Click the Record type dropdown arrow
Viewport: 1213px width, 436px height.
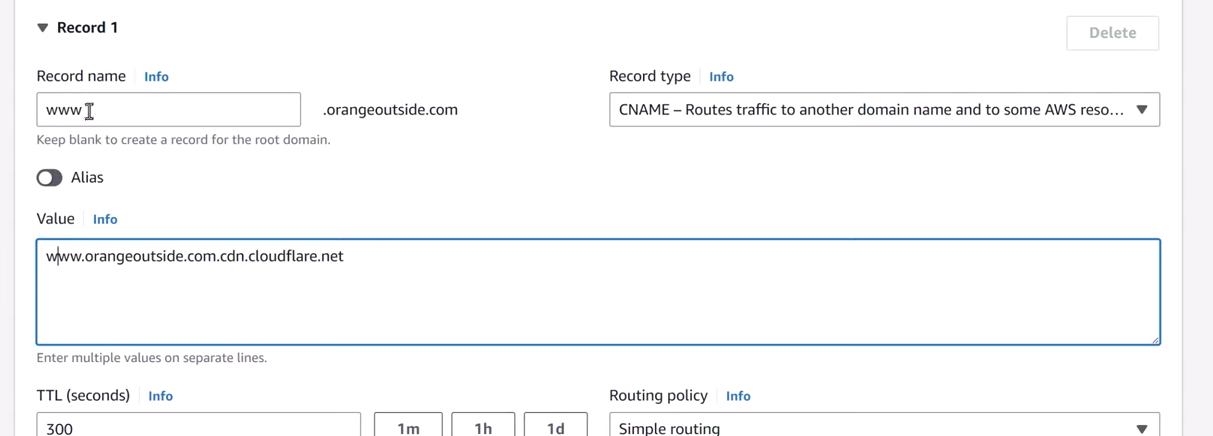pyautogui.click(x=1142, y=110)
